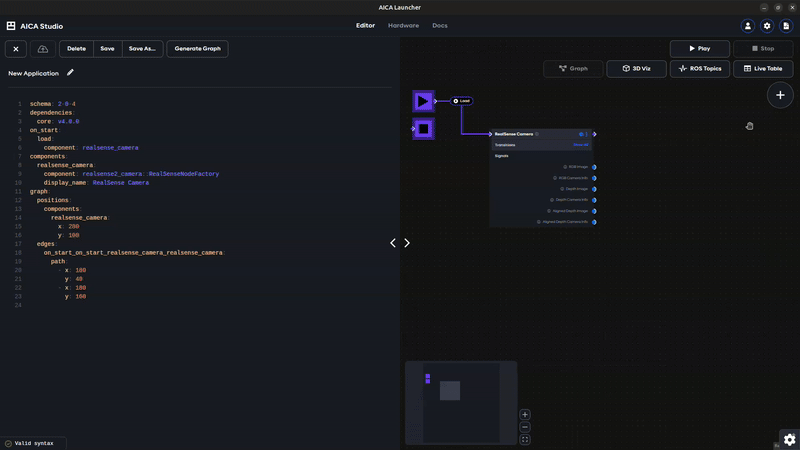Click RealSense Camera node right output arrow
The height and width of the screenshot is (450, 800).
tap(594, 134)
